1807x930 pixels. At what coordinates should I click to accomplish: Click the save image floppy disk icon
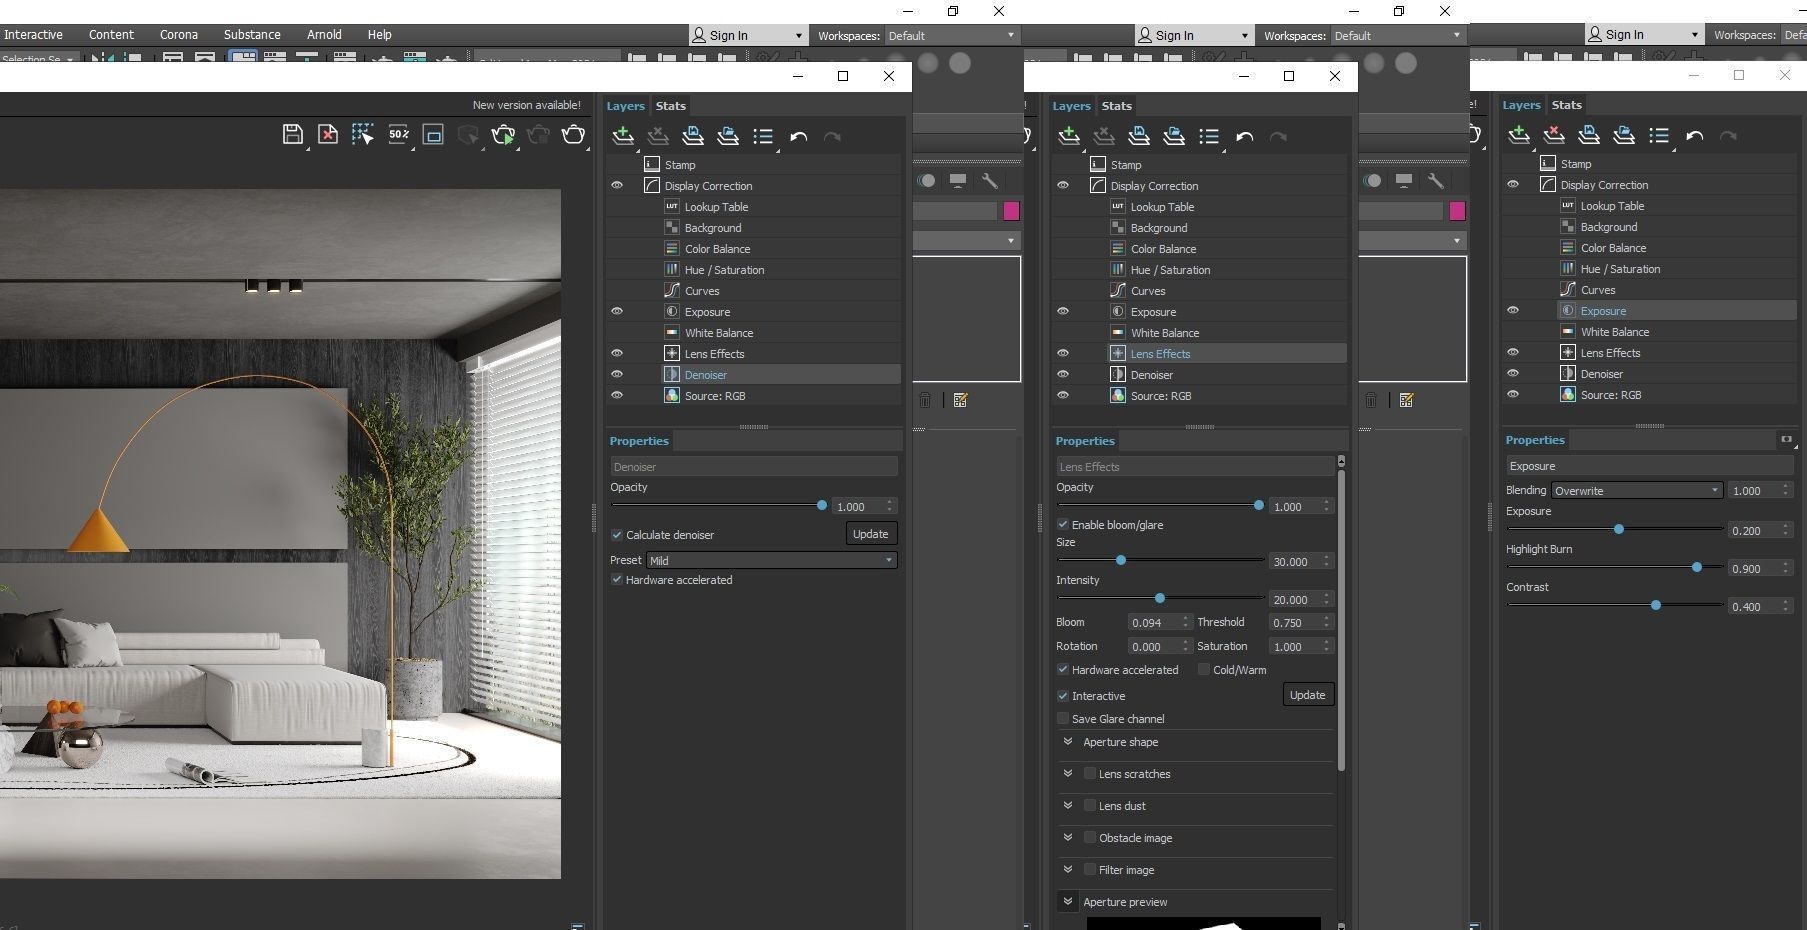(292, 135)
